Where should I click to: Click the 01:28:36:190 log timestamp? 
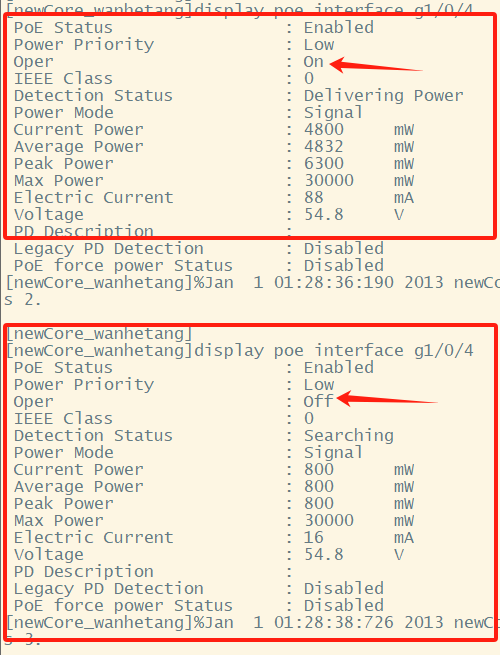click(334, 283)
